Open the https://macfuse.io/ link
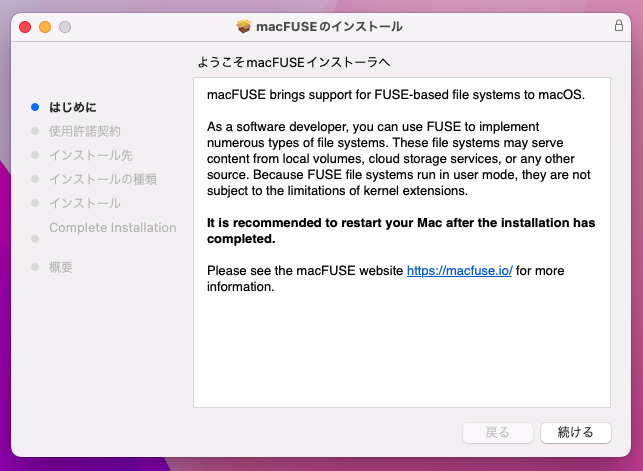643x471 pixels. click(x=459, y=271)
